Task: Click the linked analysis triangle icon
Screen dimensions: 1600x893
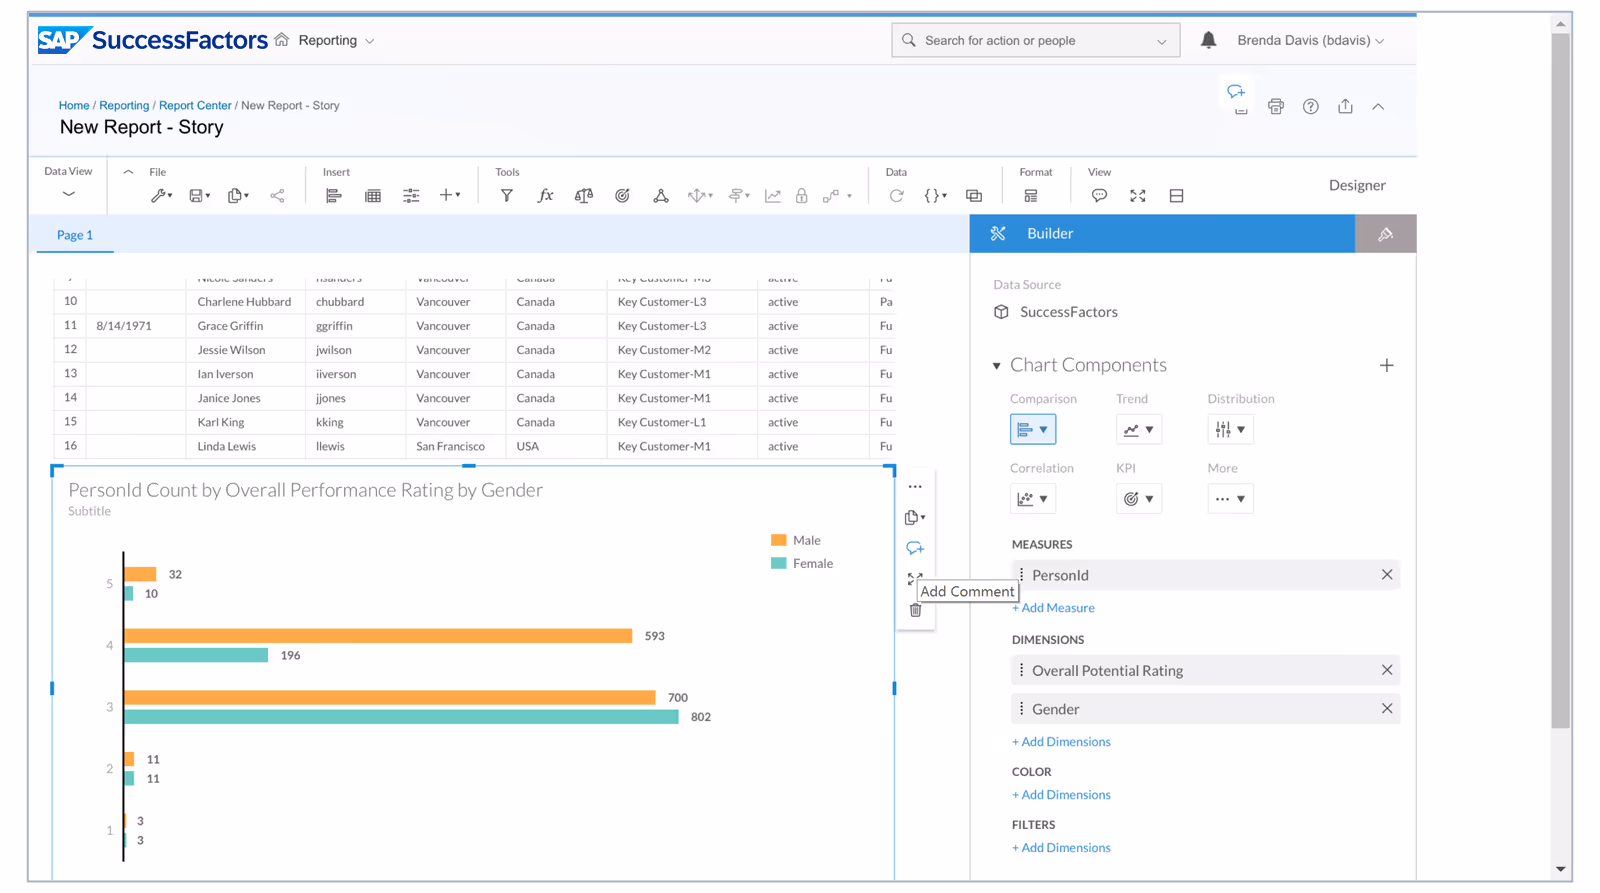Action: (661, 196)
